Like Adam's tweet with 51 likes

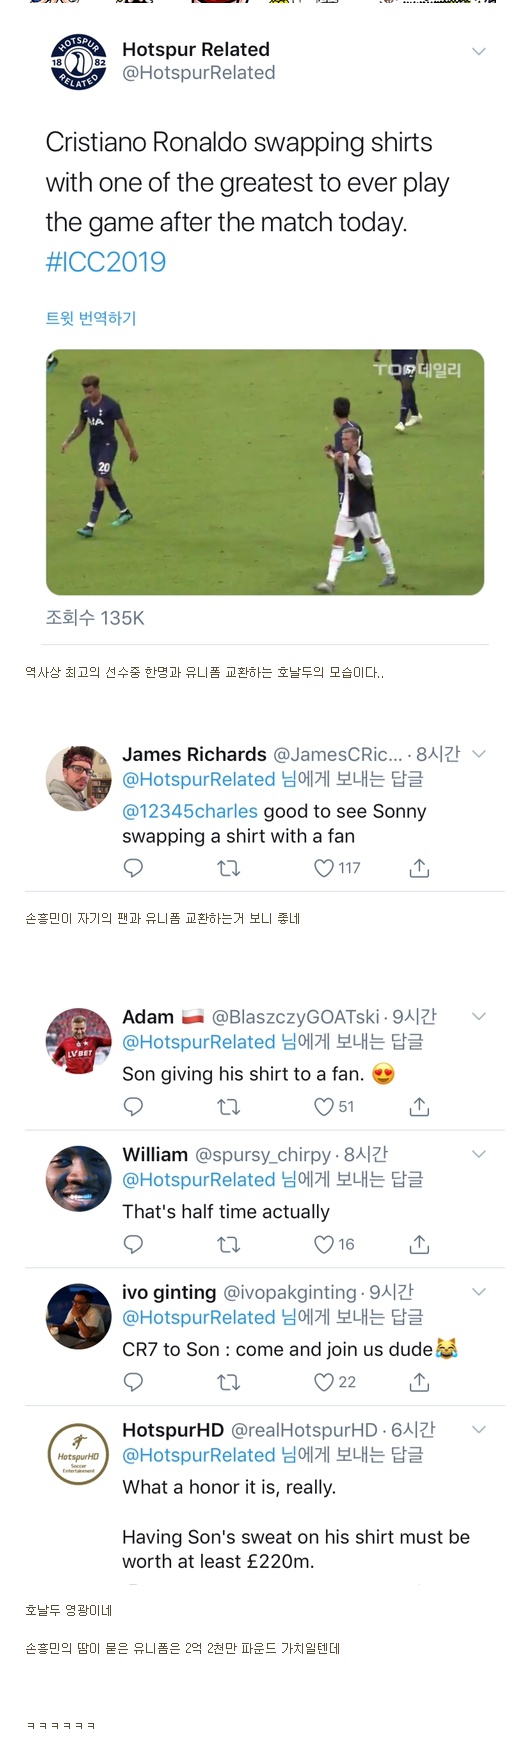click(334, 1106)
